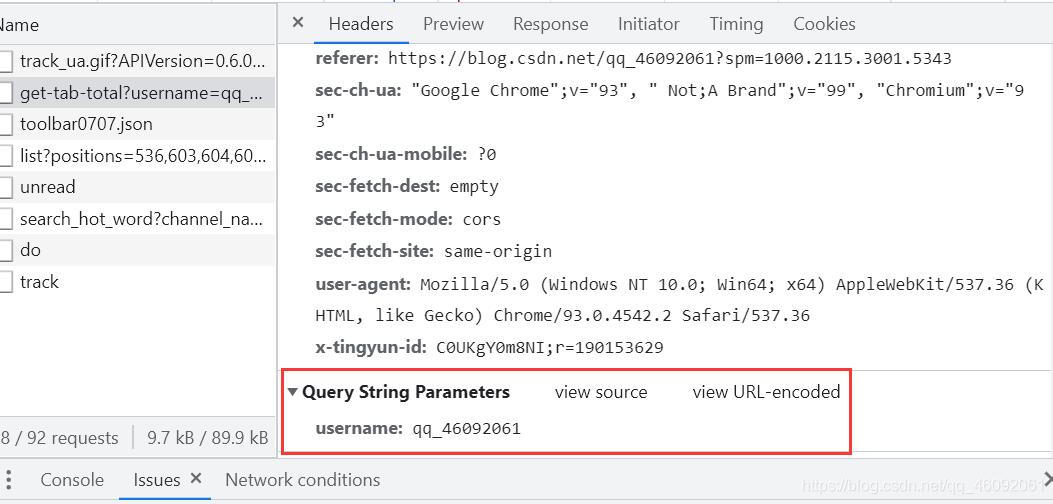
Task: Click the sec-ch-ua header name
Action: pyautogui.click(x=357, y=90)
